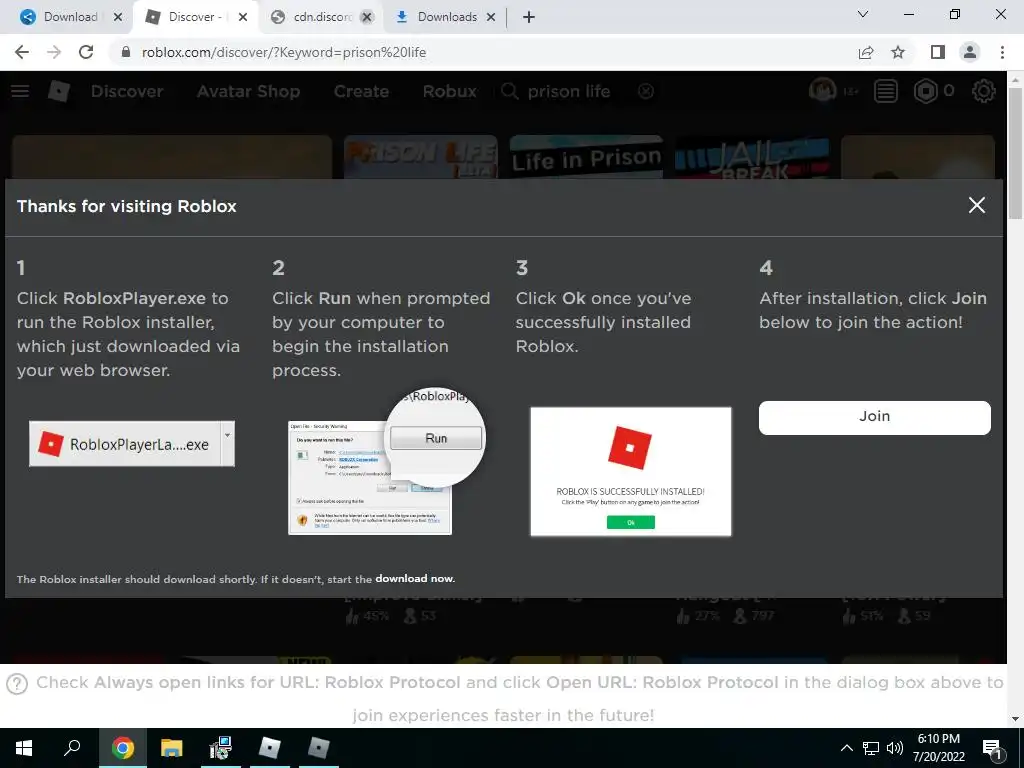Open the Roblox hamburger navigation menu
This screenshot has width=1024, height=768.
coord(20,91)
